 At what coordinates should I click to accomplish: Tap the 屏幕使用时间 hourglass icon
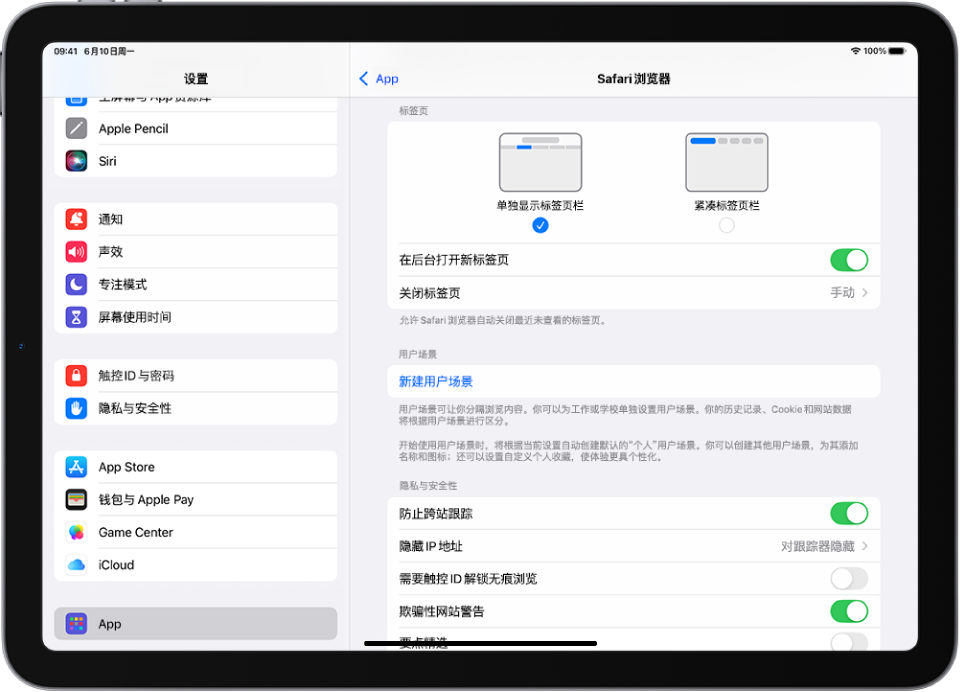pyautogui.click(x=76, y=317)
